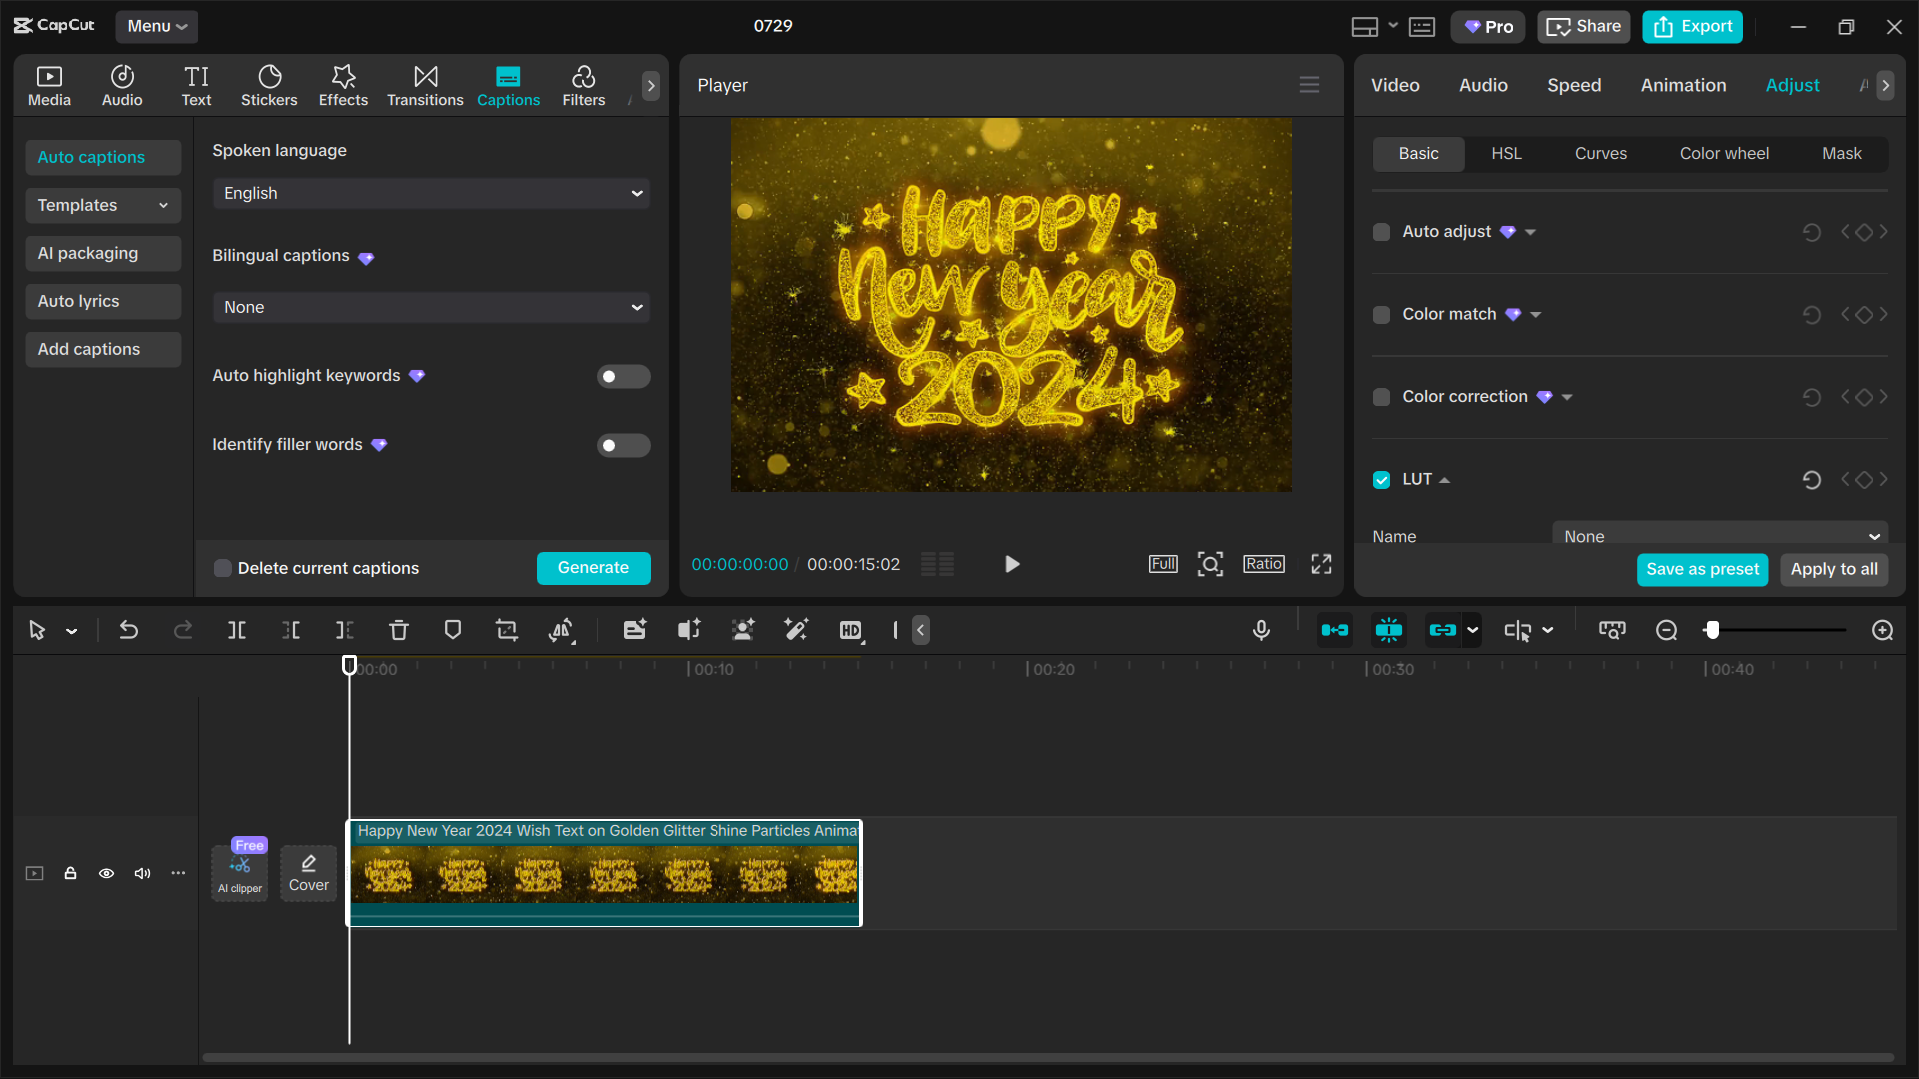Viewport: 1919px width, 1079px height.
Task: Hide the video track with eye icon
Action: pos(106,873)
